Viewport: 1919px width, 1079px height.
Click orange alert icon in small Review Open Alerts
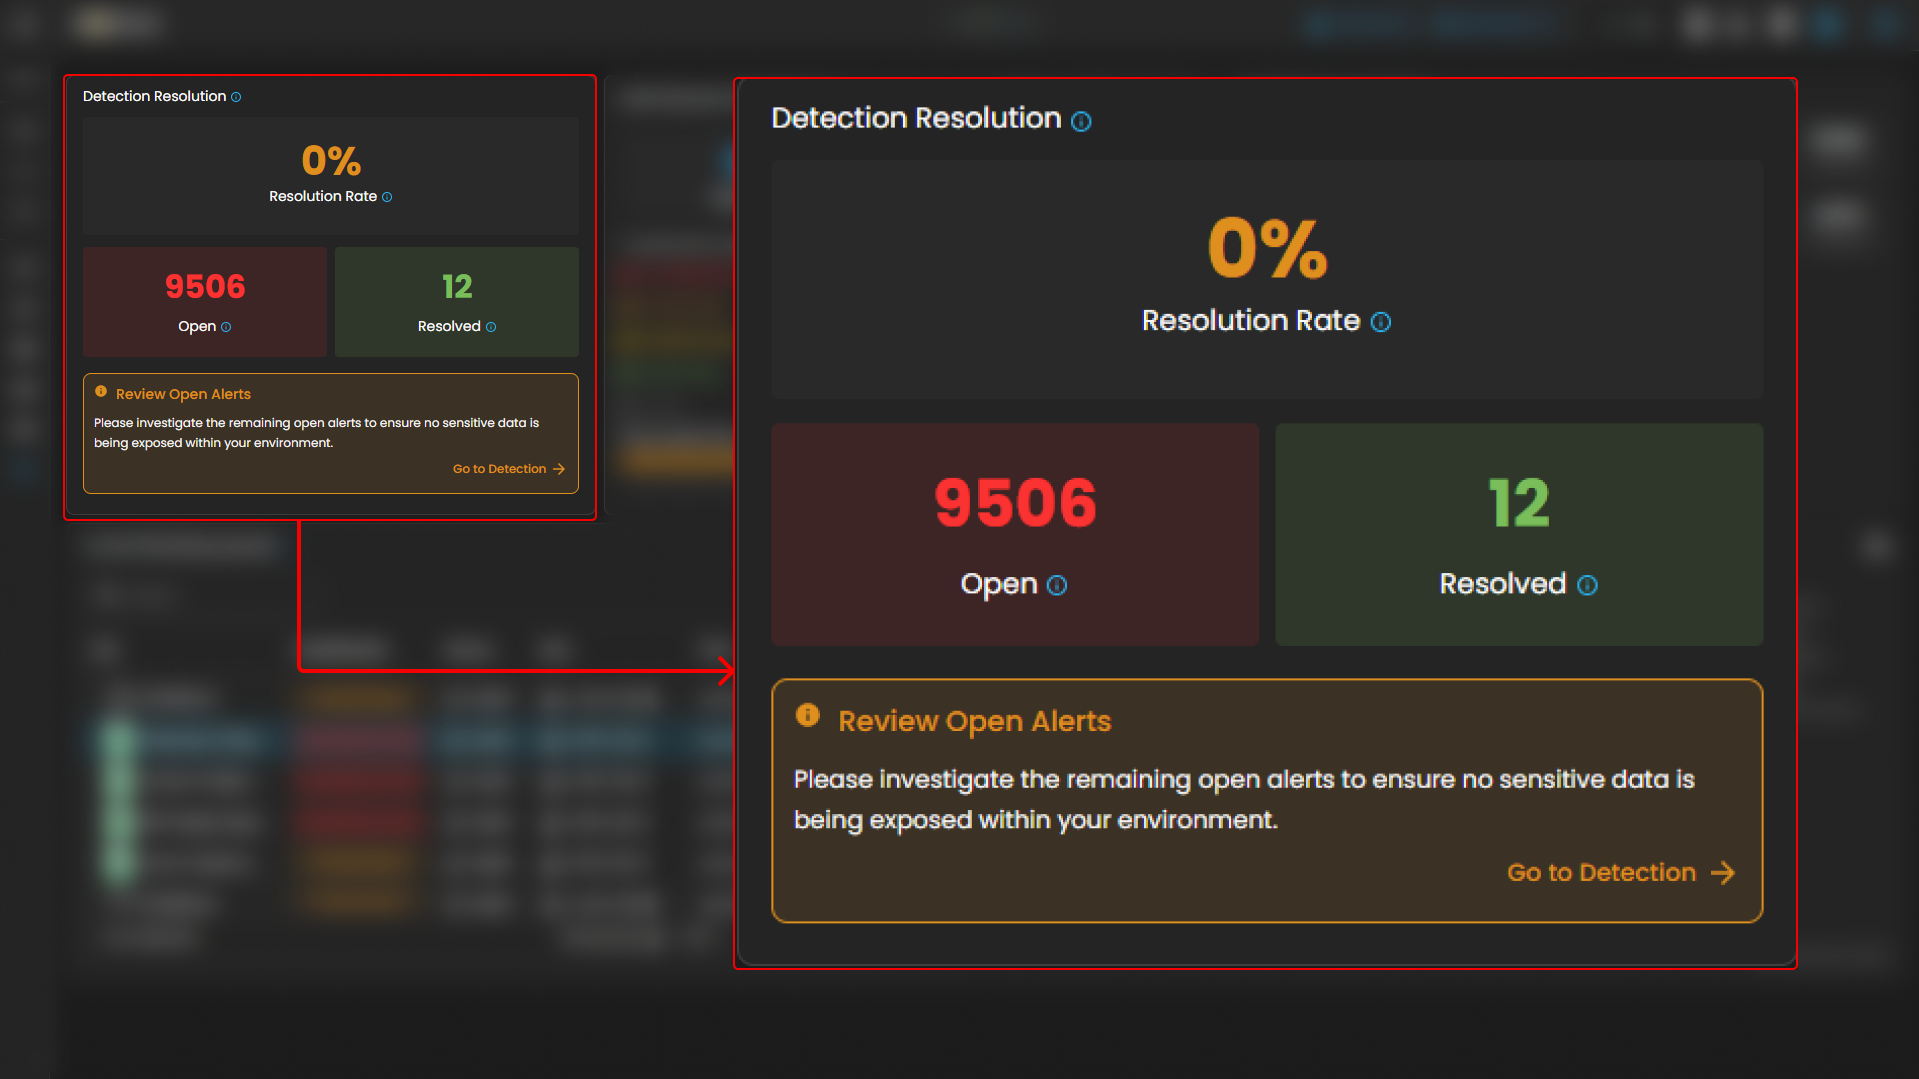point(101,392)
